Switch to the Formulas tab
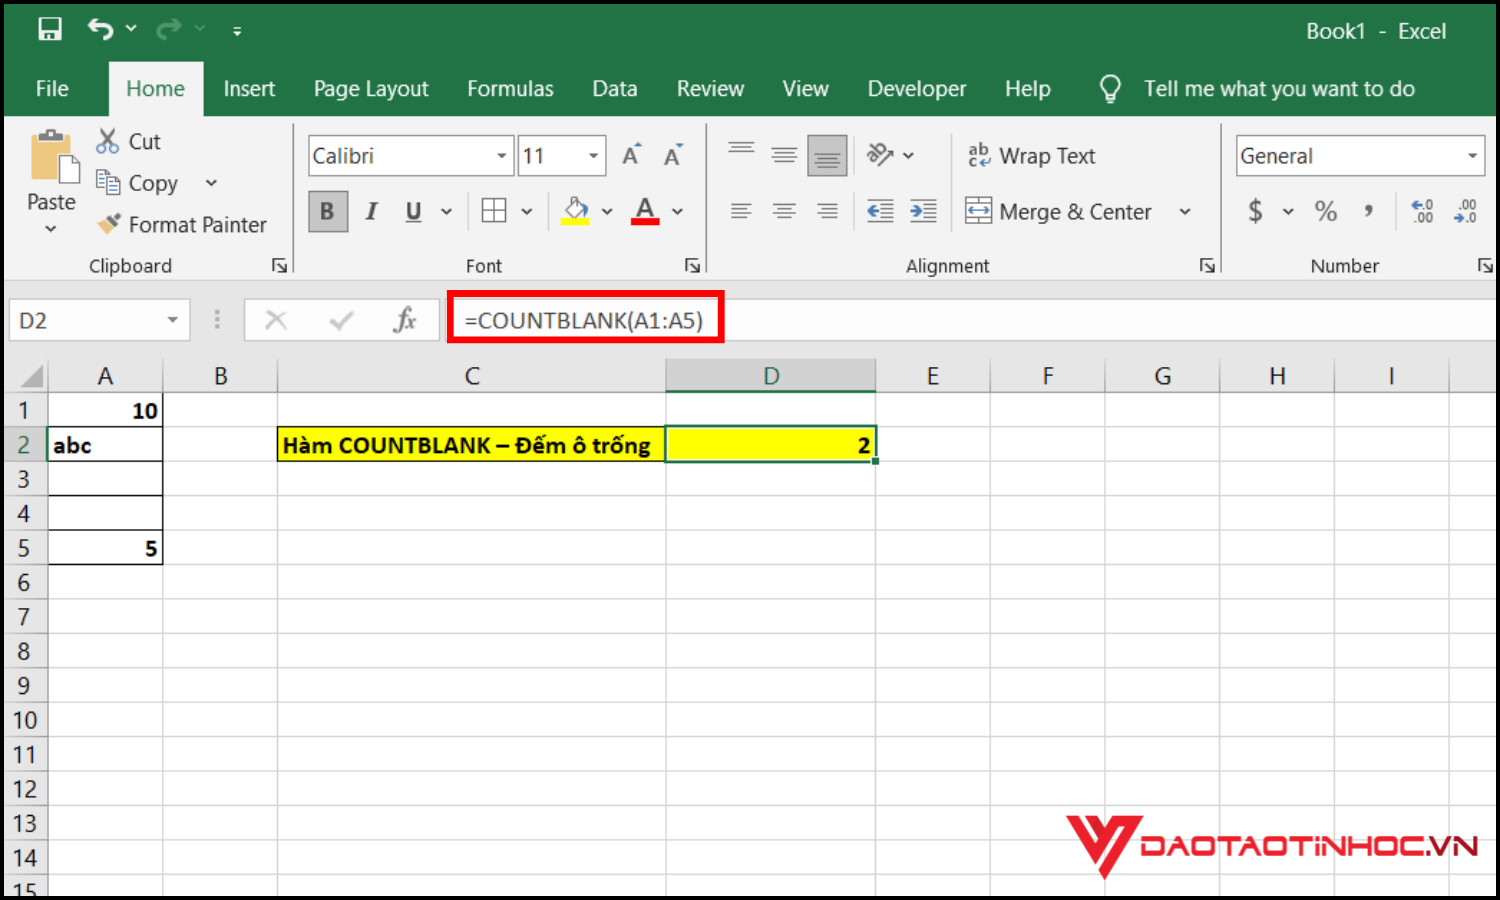The image size is (1500, 900). tap(510, 89)
